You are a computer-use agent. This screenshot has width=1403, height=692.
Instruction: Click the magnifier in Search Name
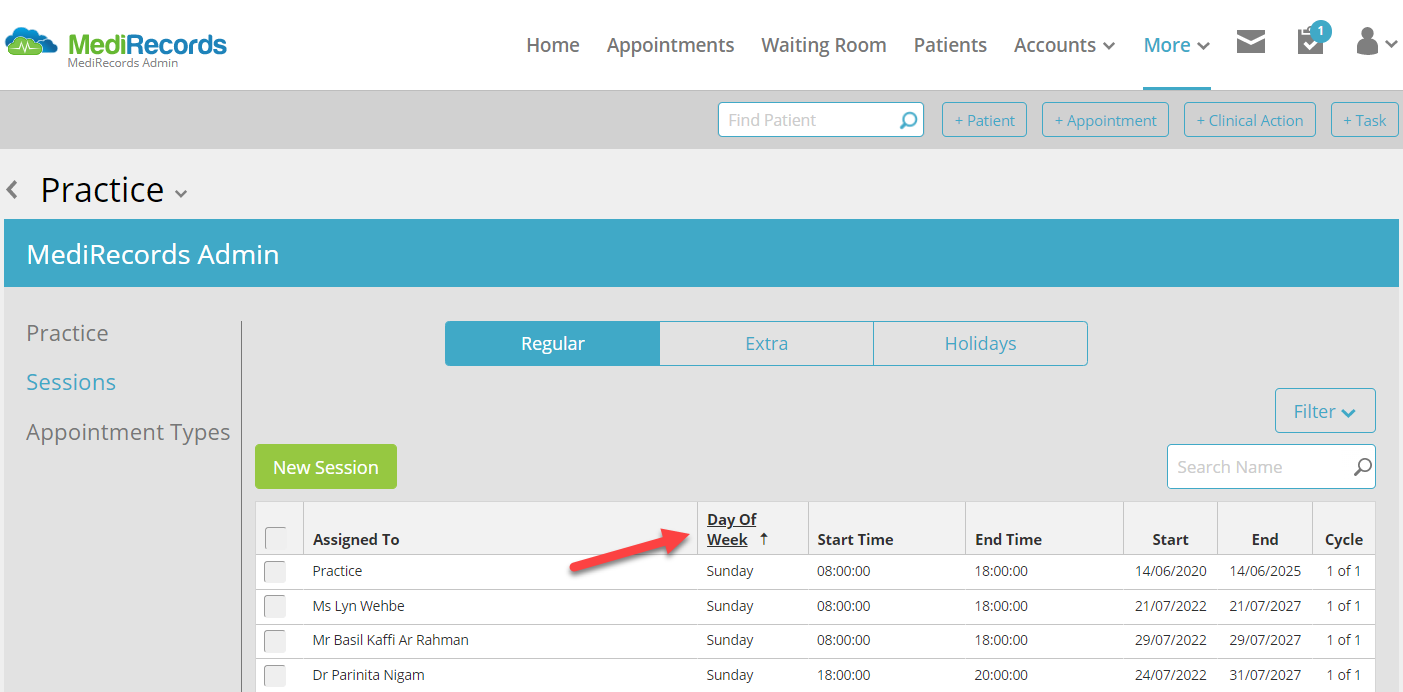point(1362,467)
